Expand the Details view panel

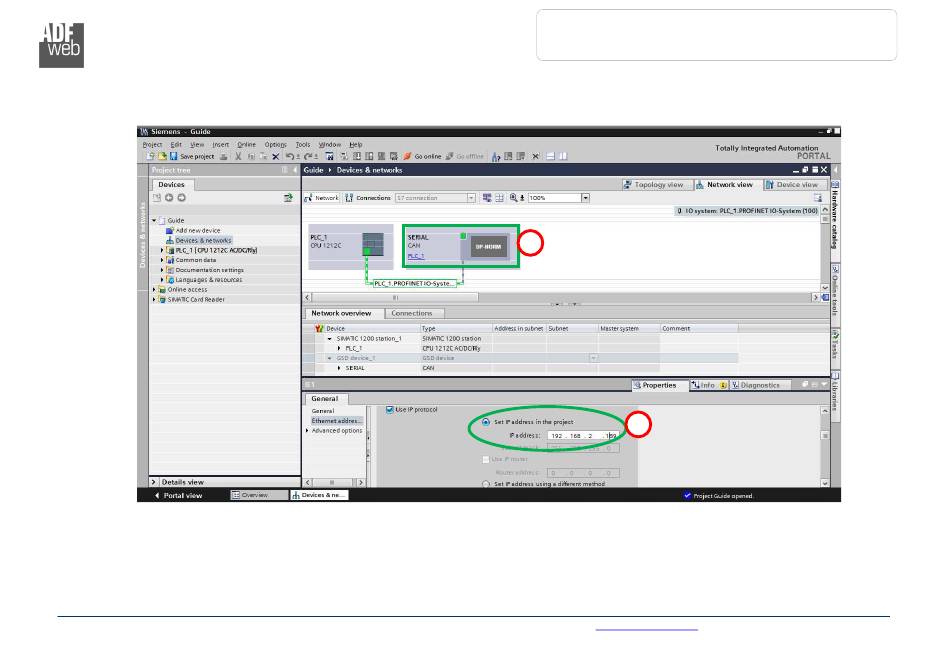pos(154,482)
